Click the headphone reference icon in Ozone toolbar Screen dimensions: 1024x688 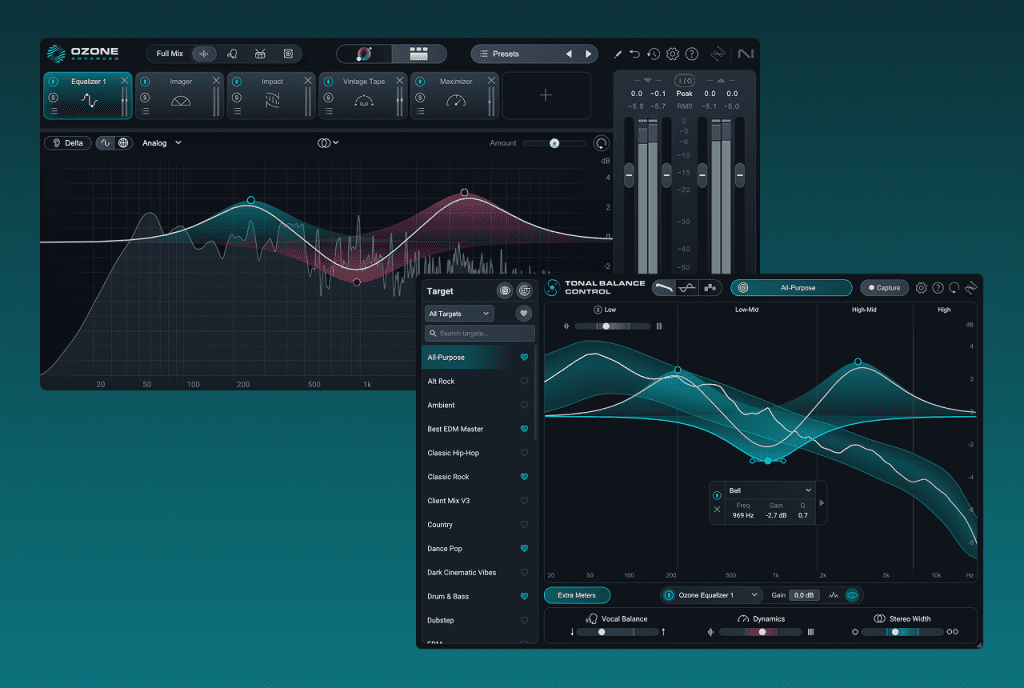click(231, 53)
